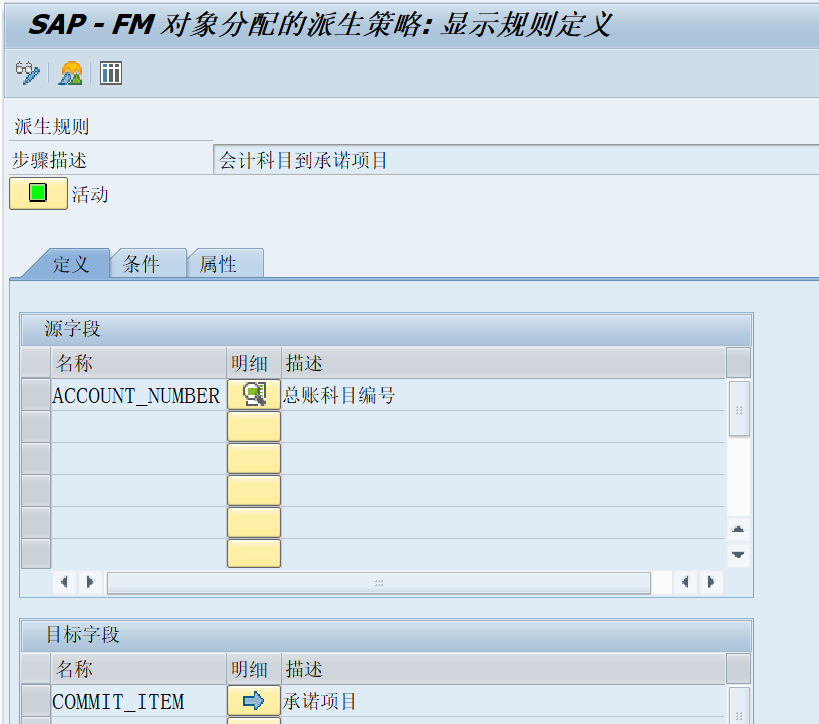The width and height of the screenshot is (819, 724).
Task: Click 明细 column header in 源字段 table
Action: (254, 363)
